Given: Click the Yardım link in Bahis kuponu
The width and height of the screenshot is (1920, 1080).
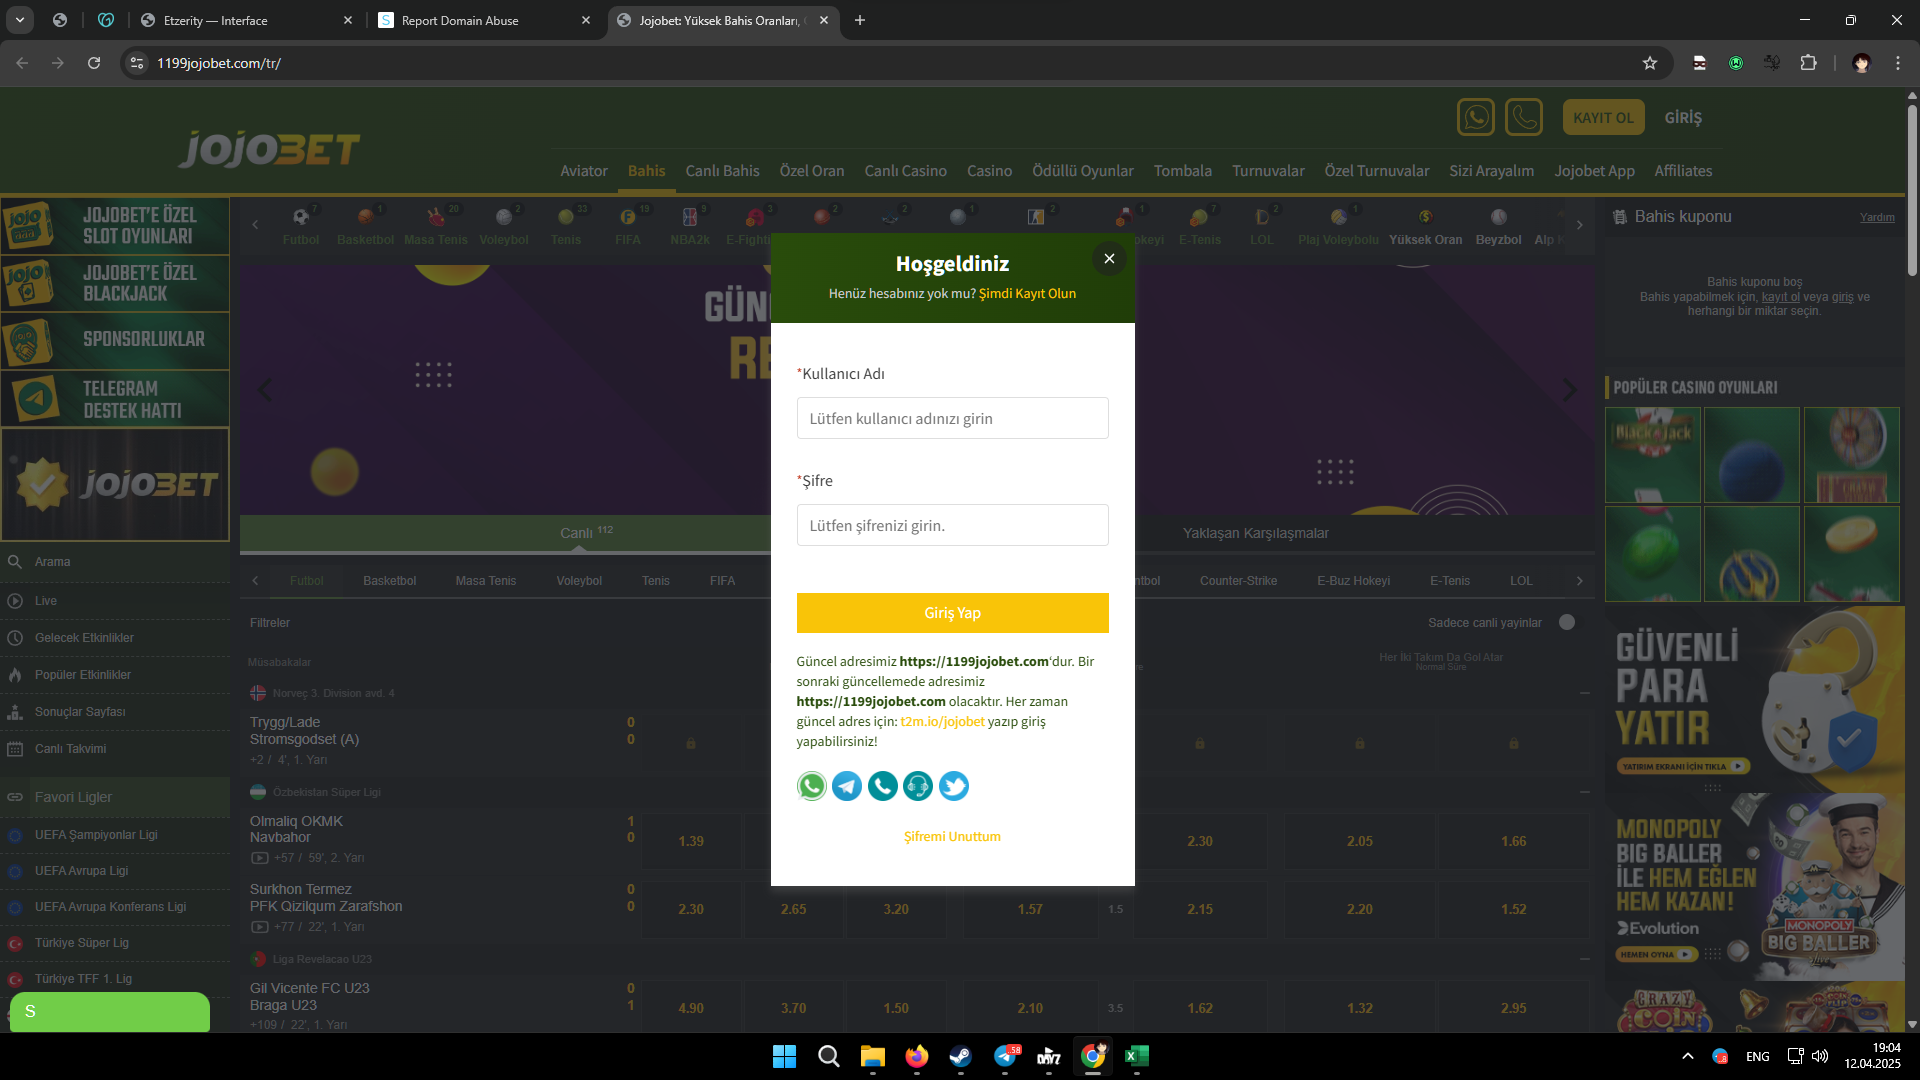Looking at the screenshot, I should tap(1877, 217).
